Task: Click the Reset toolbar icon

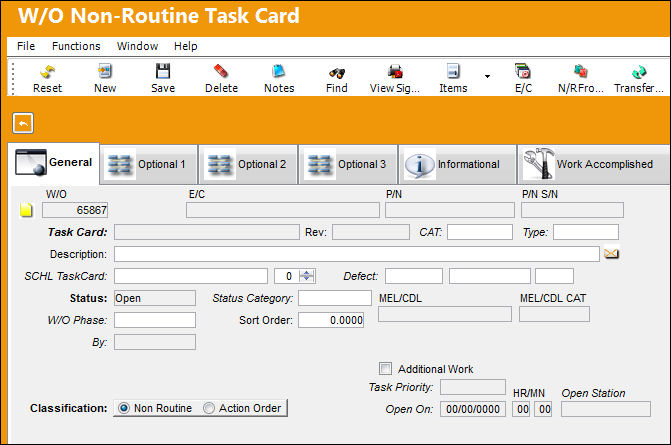Action: coord(47,72)
